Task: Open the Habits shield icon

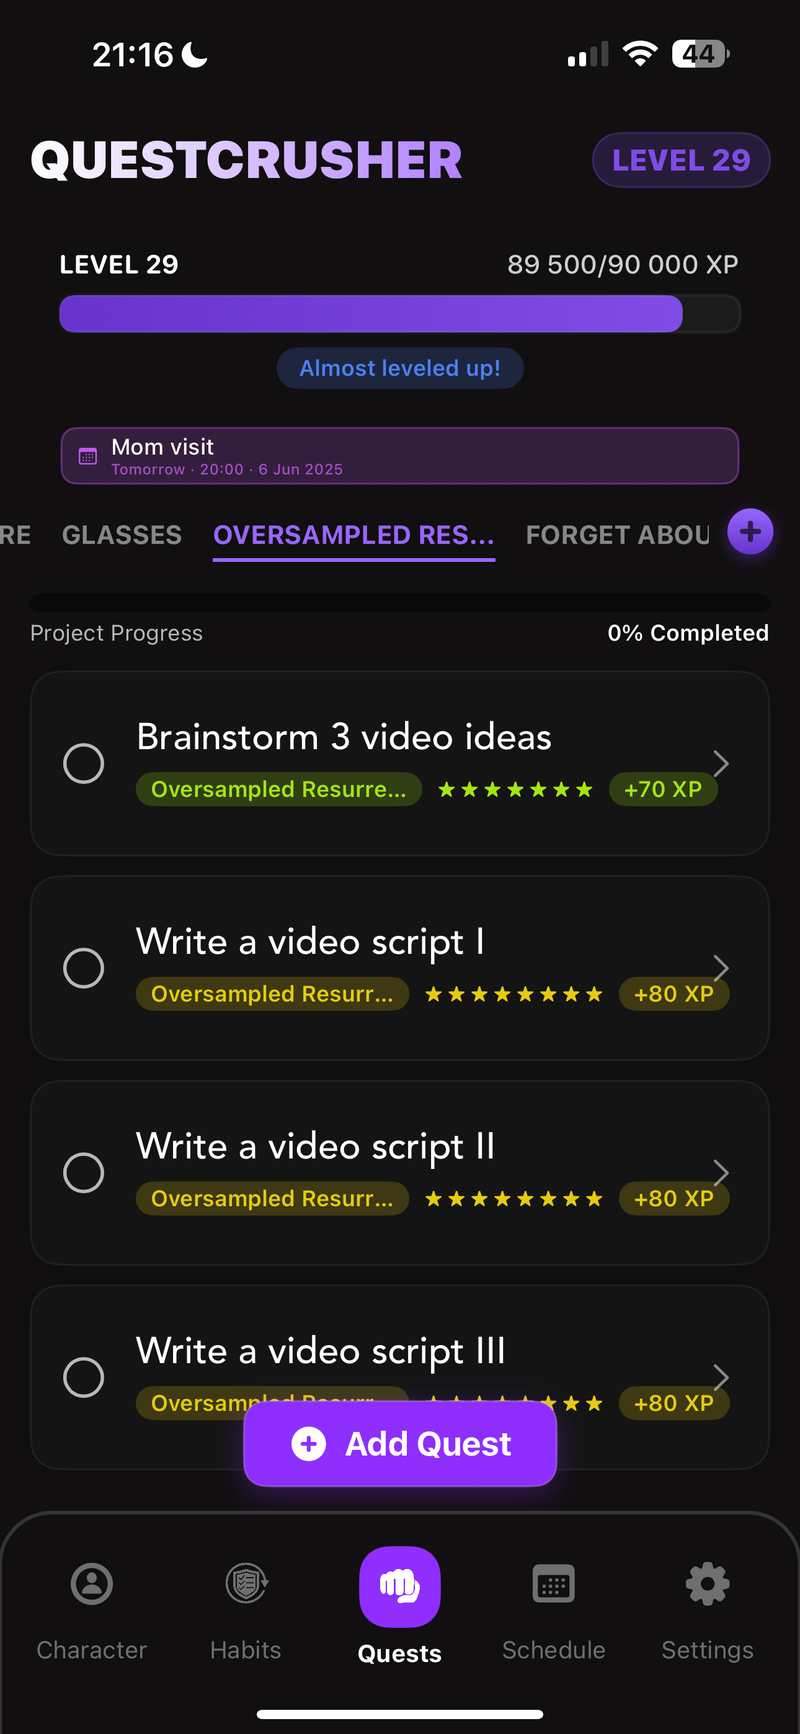Action: (x=246, y=1584)
